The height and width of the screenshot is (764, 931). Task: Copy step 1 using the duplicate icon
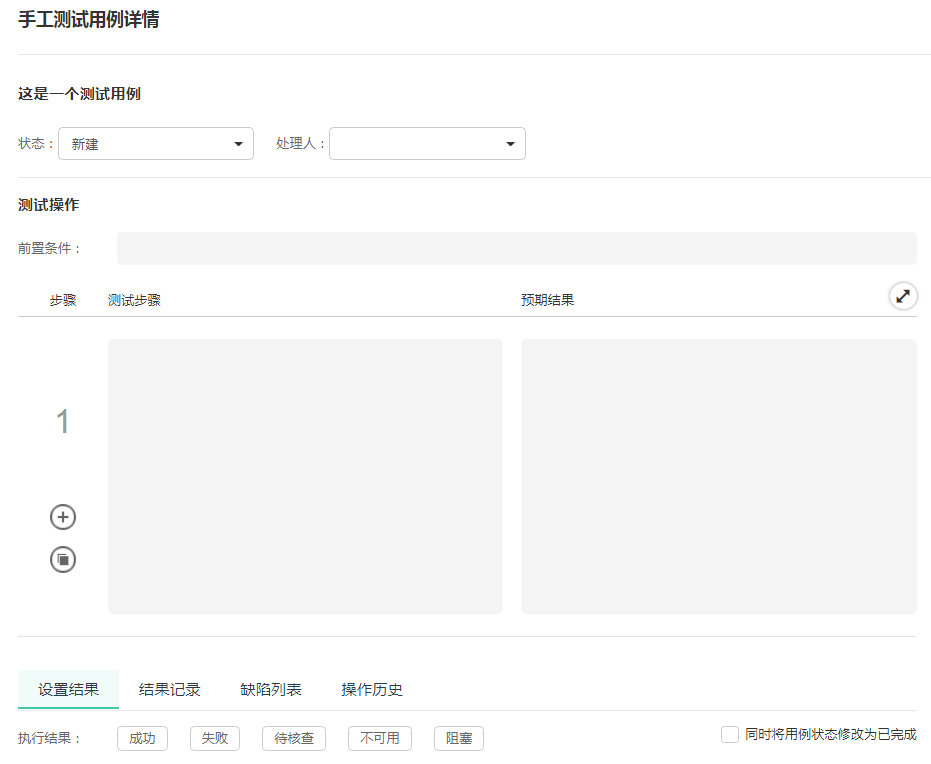point(62,559)
